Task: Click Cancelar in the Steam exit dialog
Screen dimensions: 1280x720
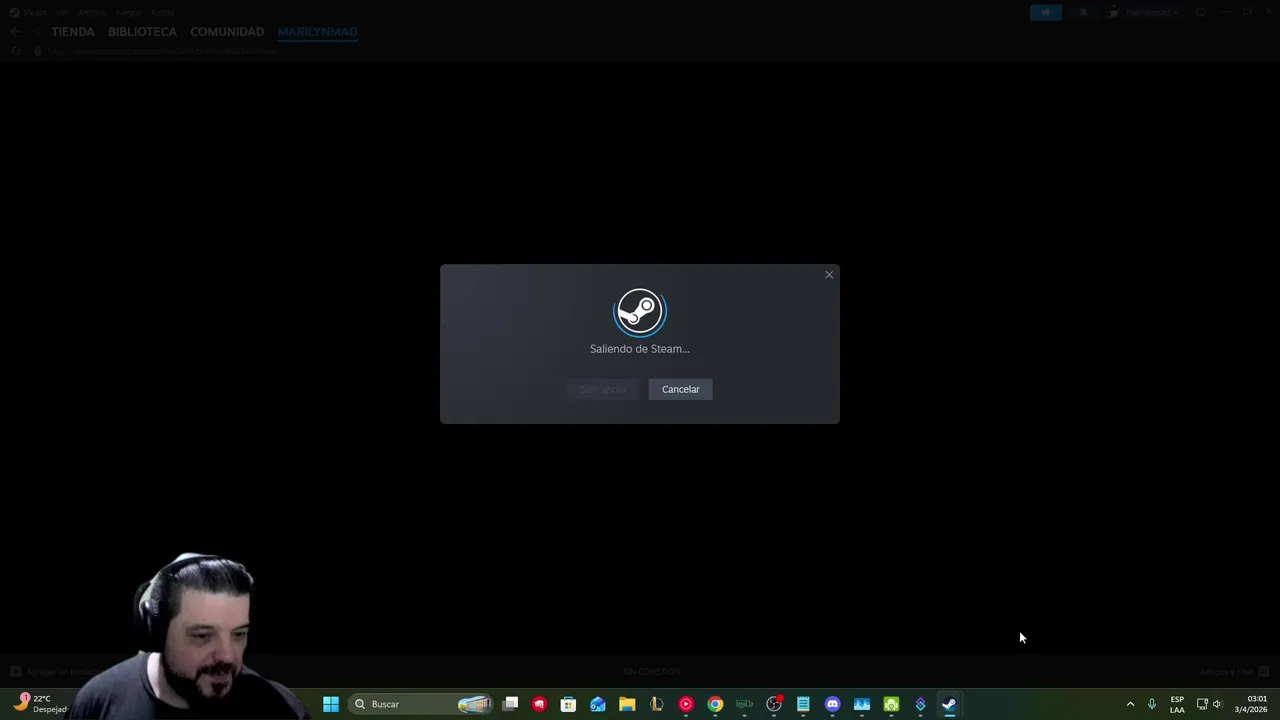Action: pyautogui.click(x=680, y=389)
